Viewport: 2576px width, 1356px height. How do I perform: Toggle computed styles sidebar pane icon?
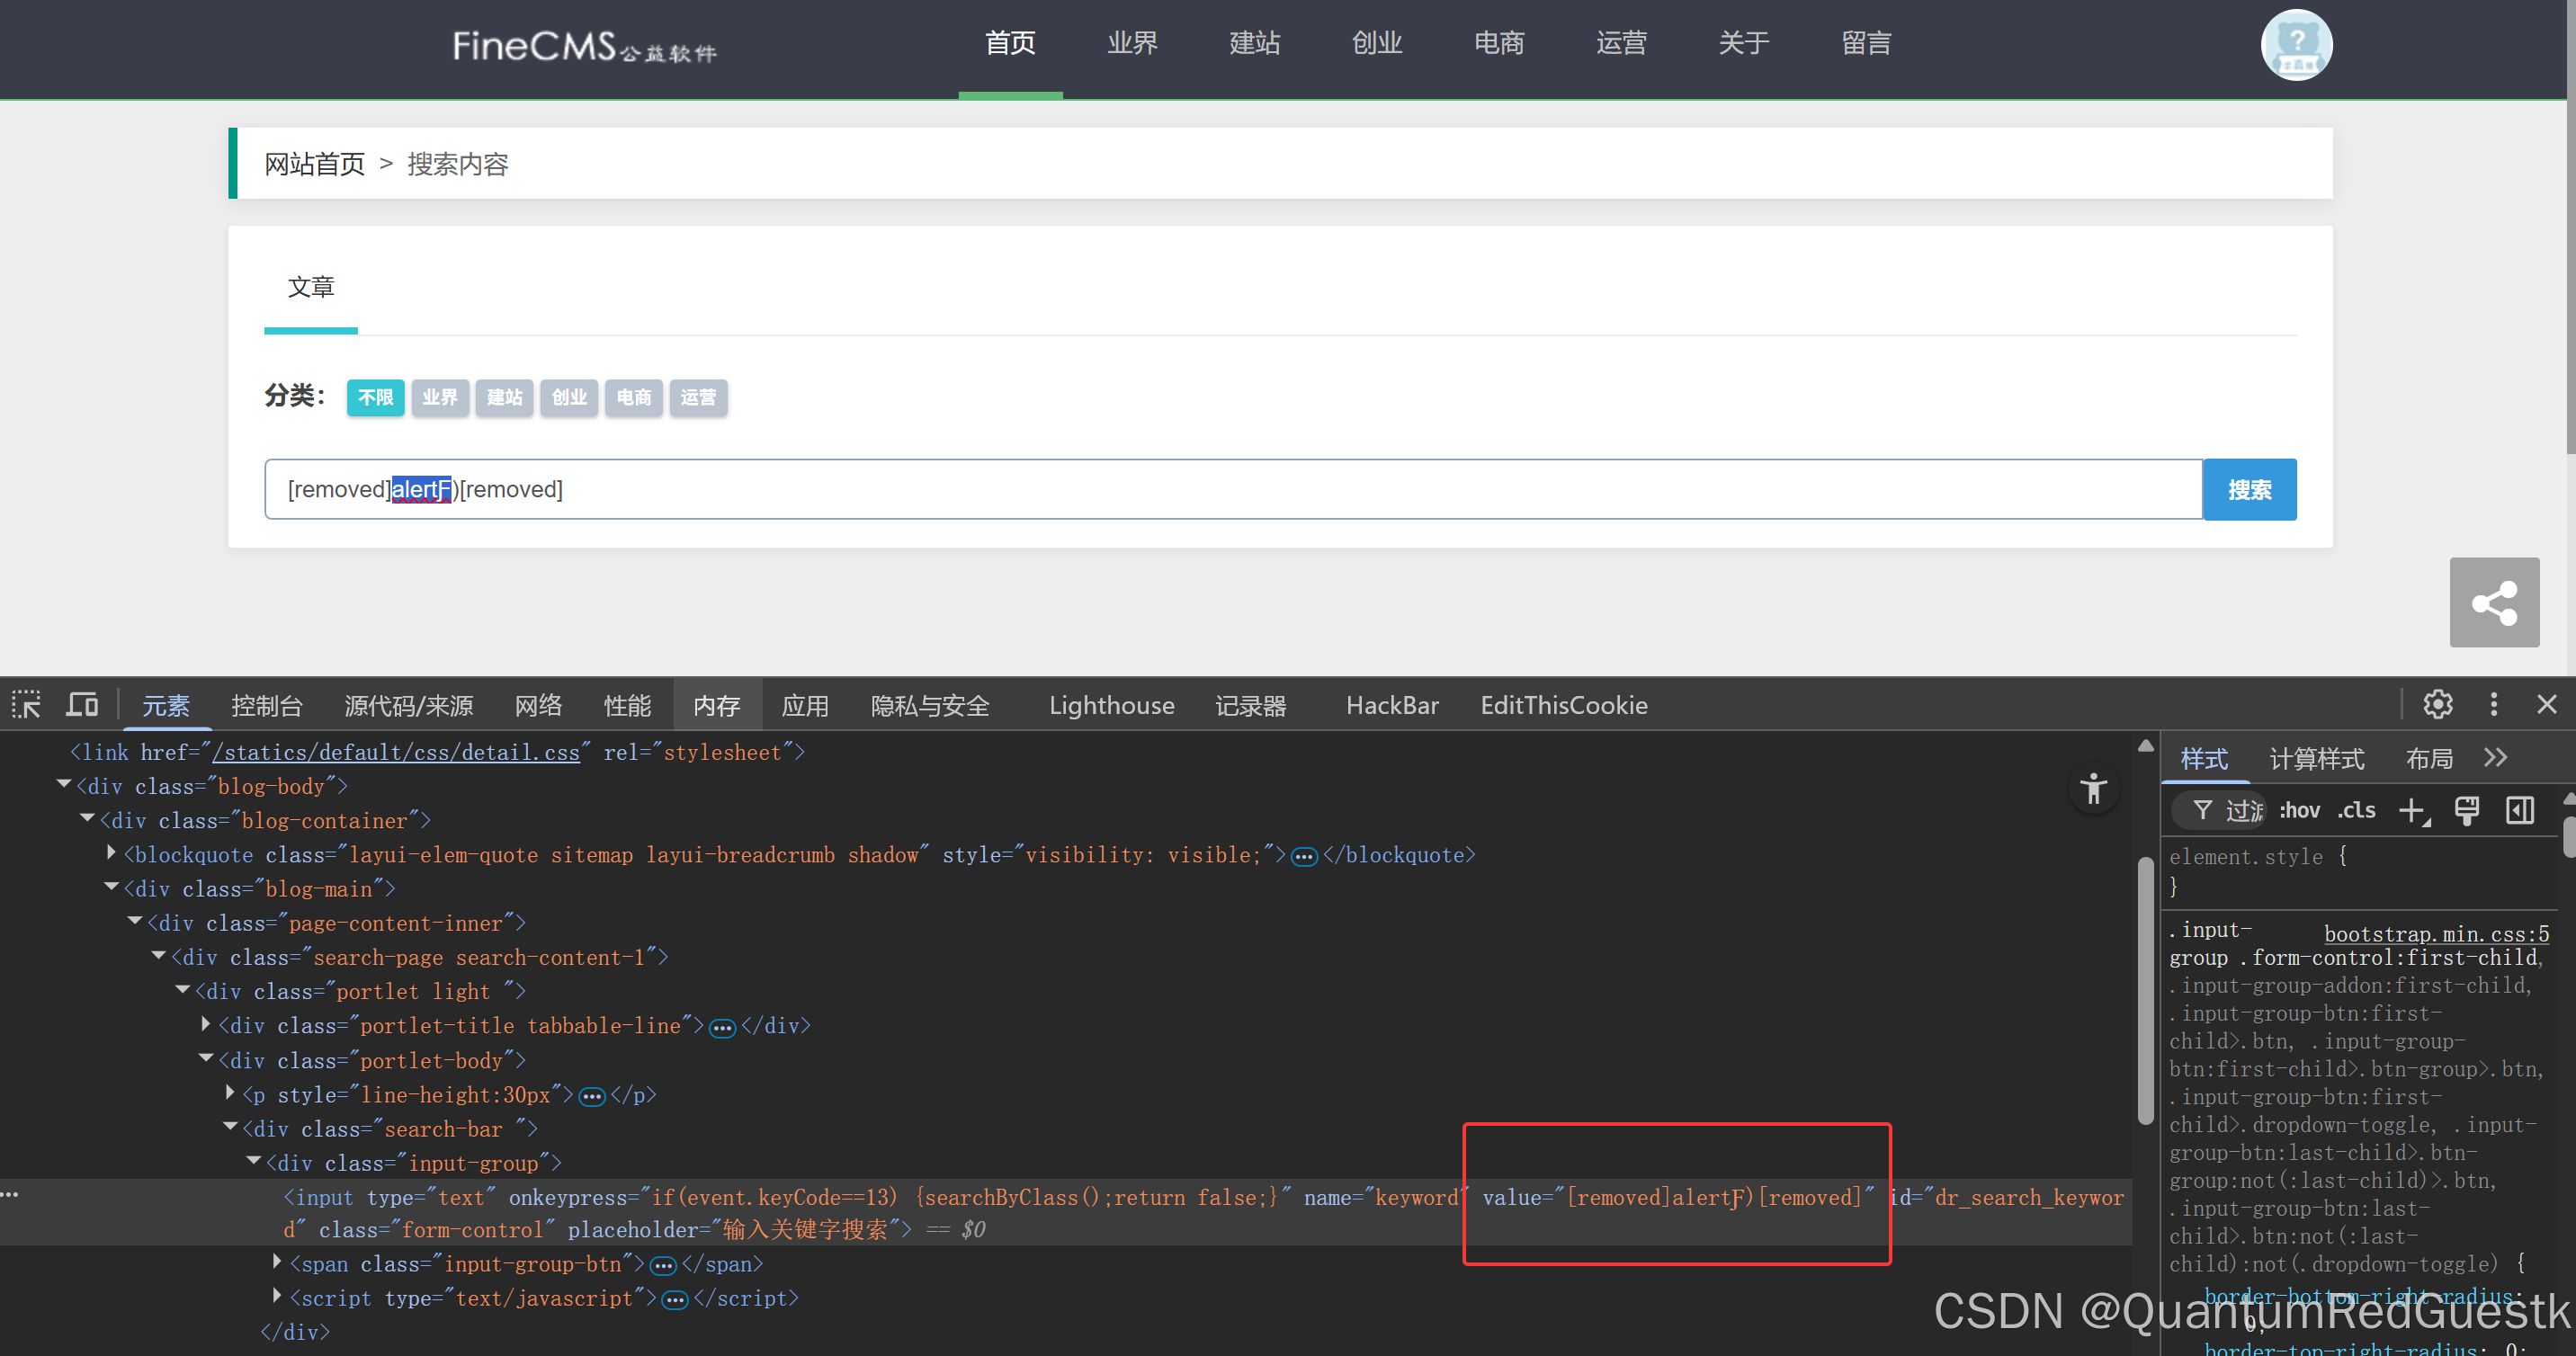tap(2519, 811)
